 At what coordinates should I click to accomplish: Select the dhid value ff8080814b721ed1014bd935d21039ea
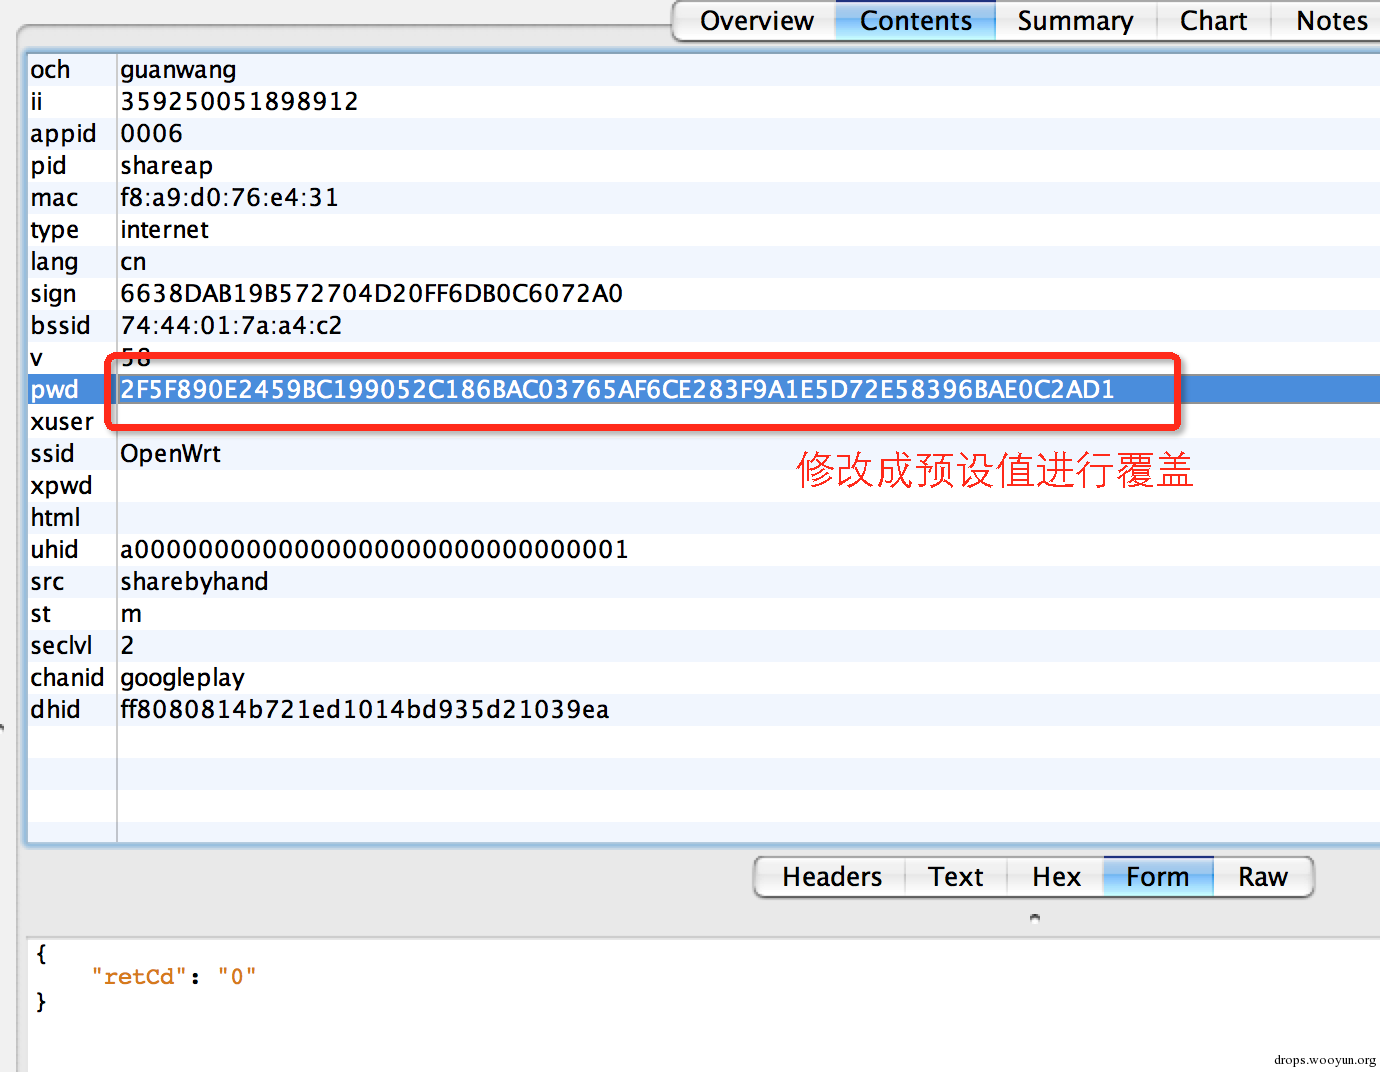pyautogui.click(x=364, y=710)
